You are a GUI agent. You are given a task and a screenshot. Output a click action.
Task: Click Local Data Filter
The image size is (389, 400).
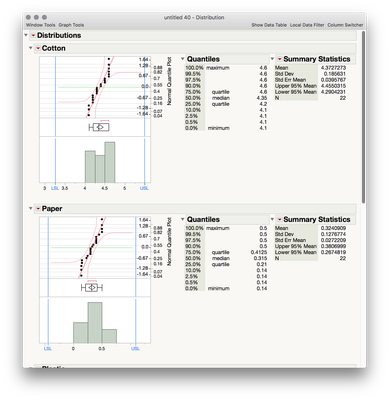[x=307, y=25]
